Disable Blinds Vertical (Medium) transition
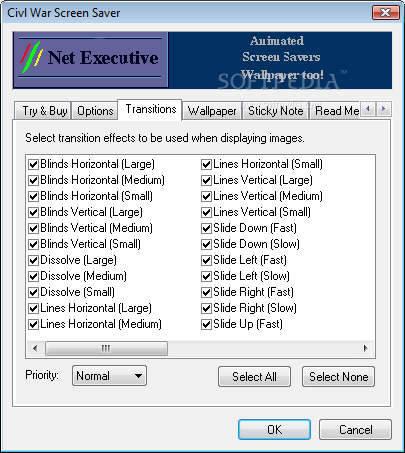 [33, 228]
